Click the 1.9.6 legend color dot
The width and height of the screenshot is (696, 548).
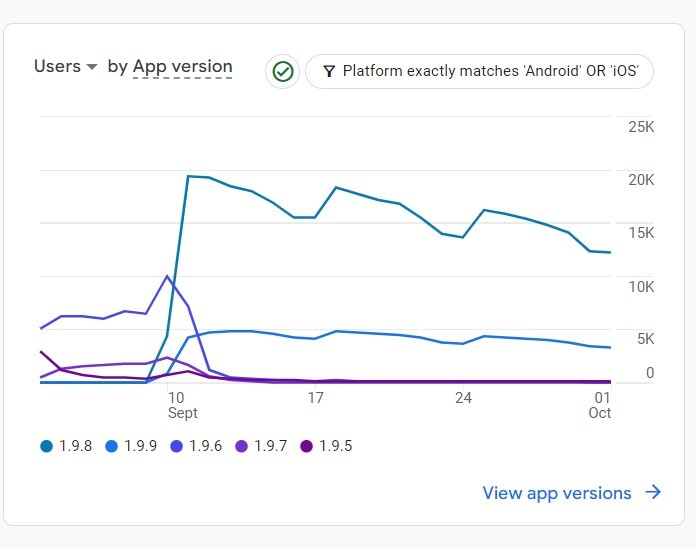click(x=177, y=446)
